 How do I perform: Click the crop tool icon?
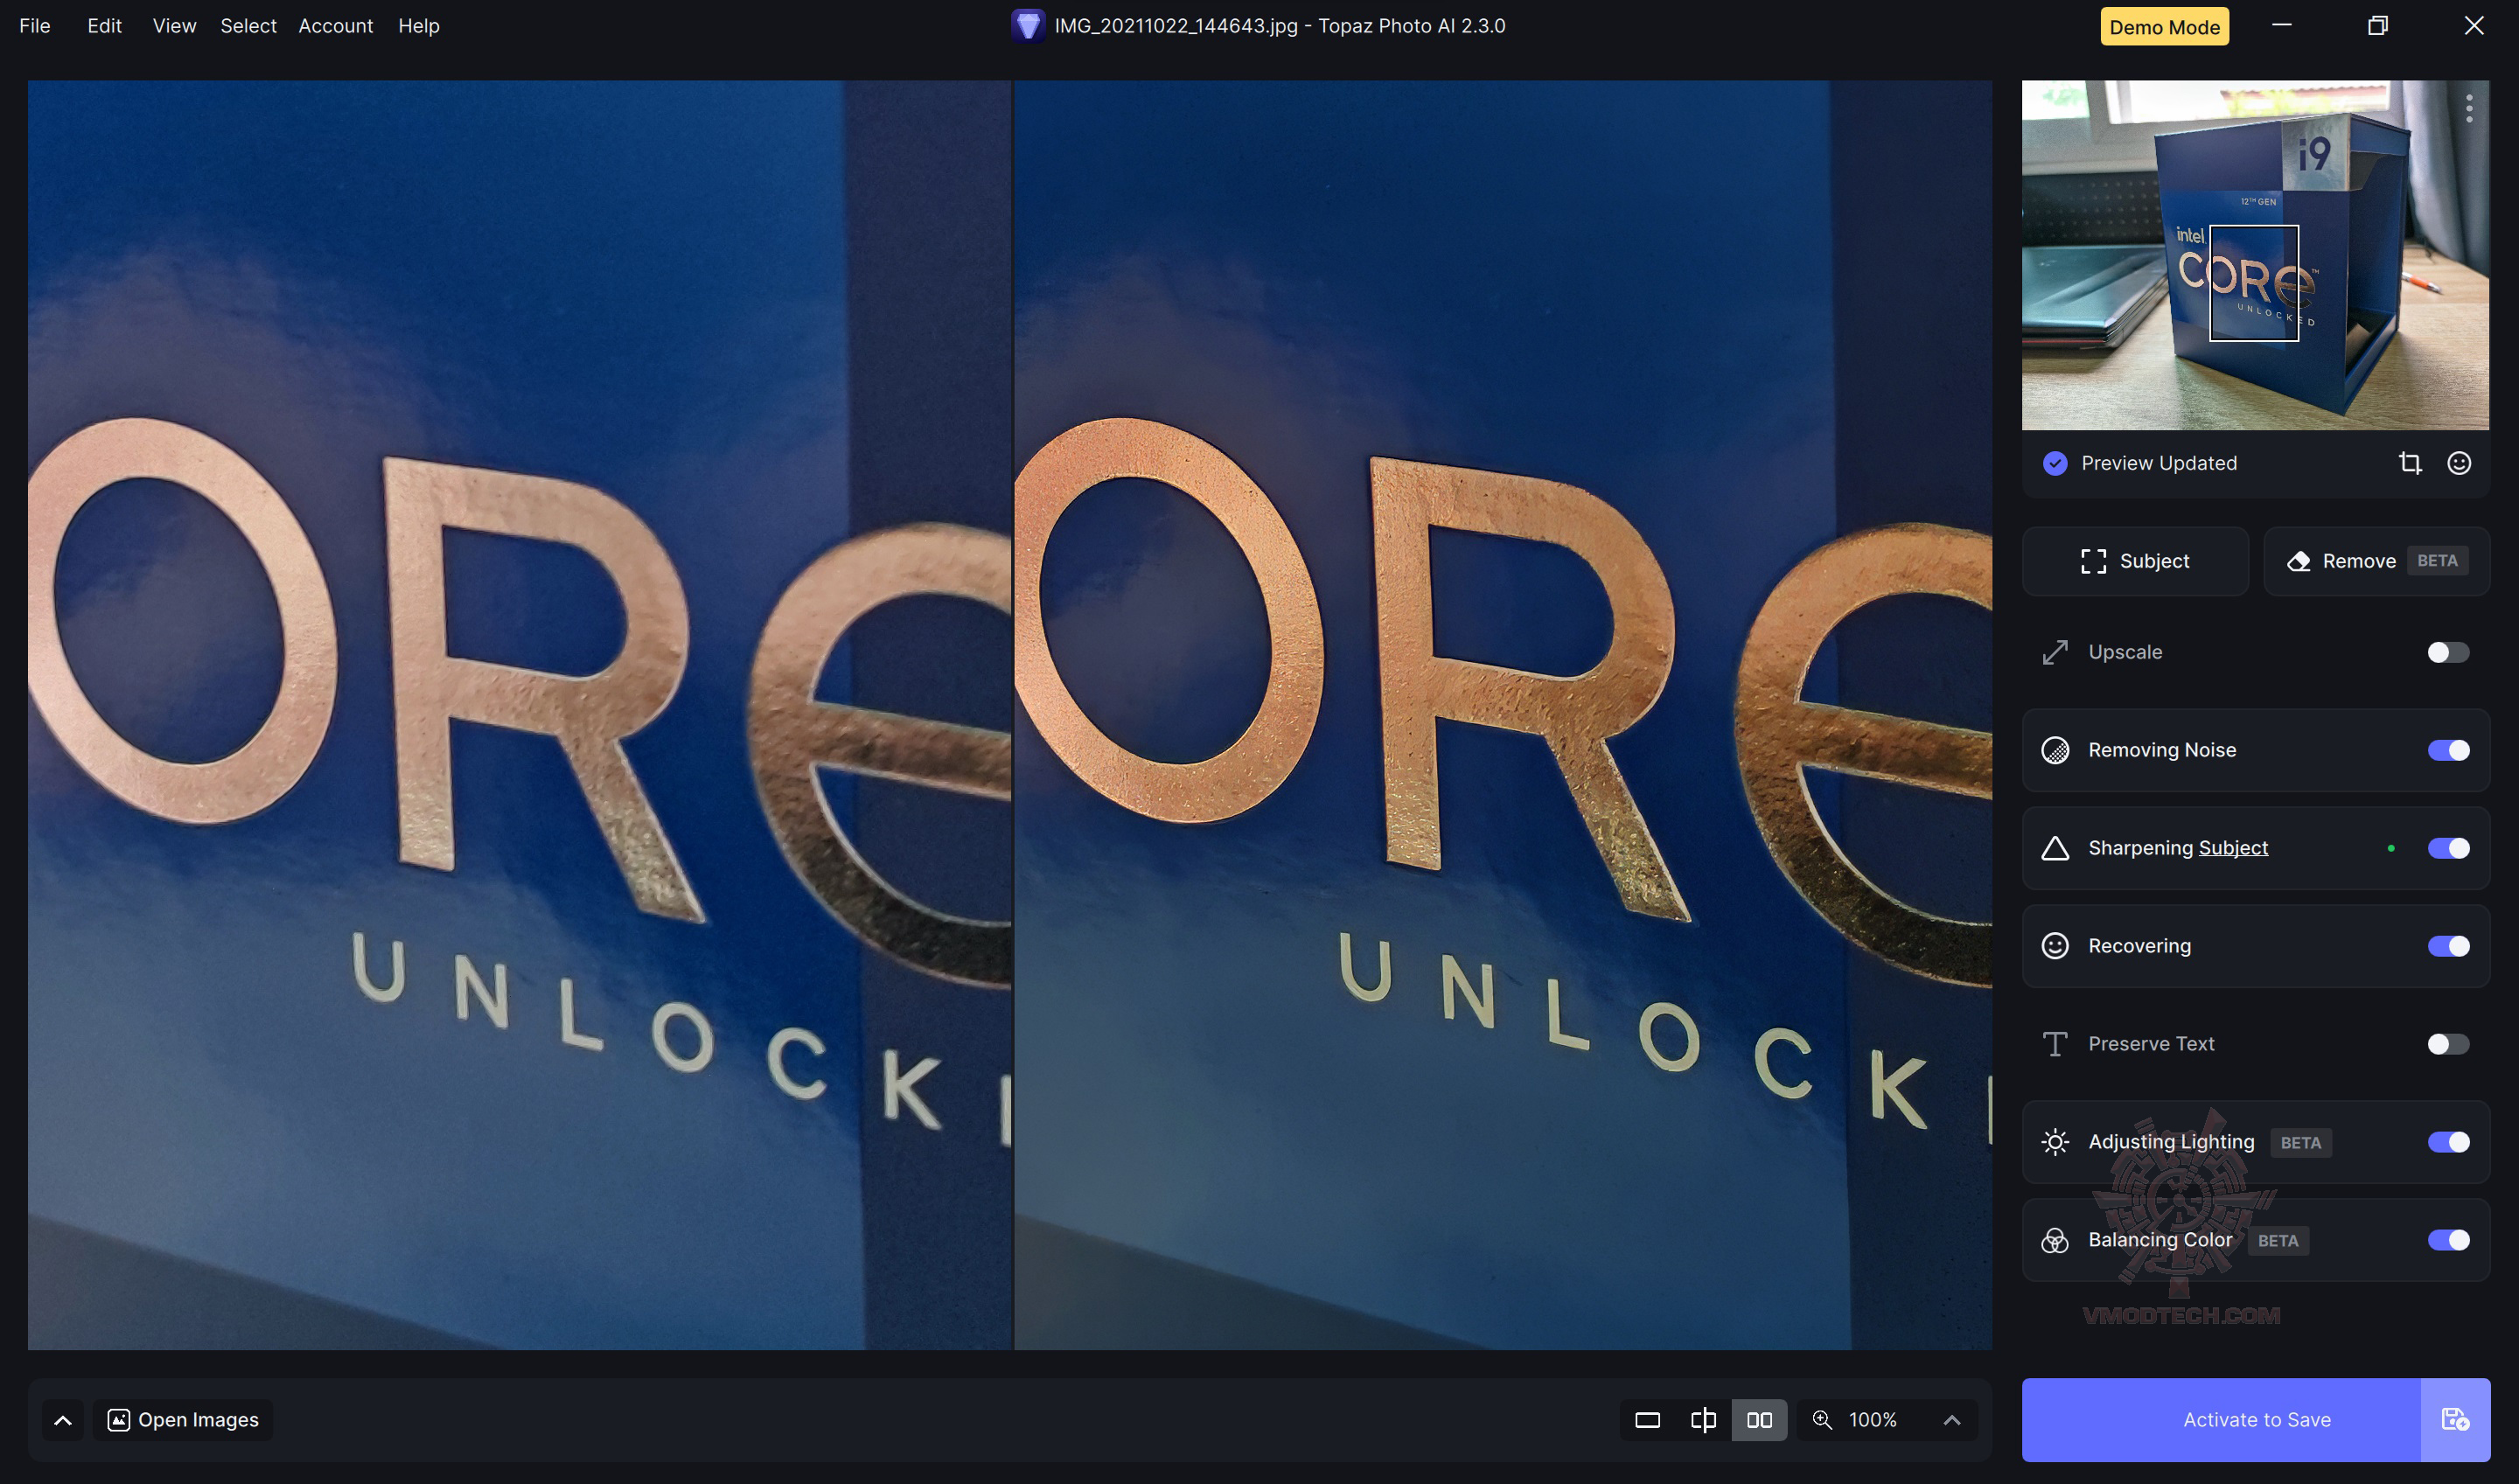point(2409,463)
